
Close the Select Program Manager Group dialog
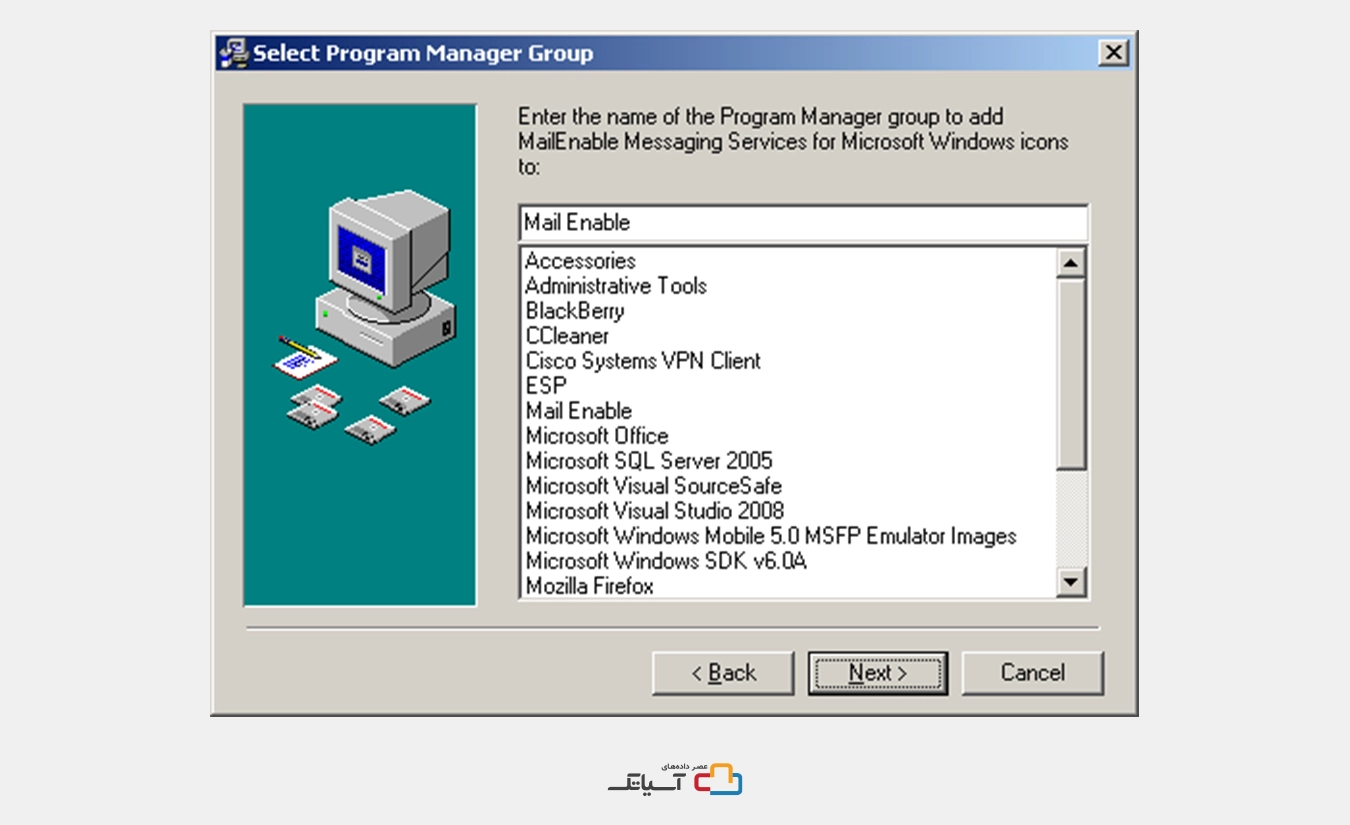tap(1113, 53)
